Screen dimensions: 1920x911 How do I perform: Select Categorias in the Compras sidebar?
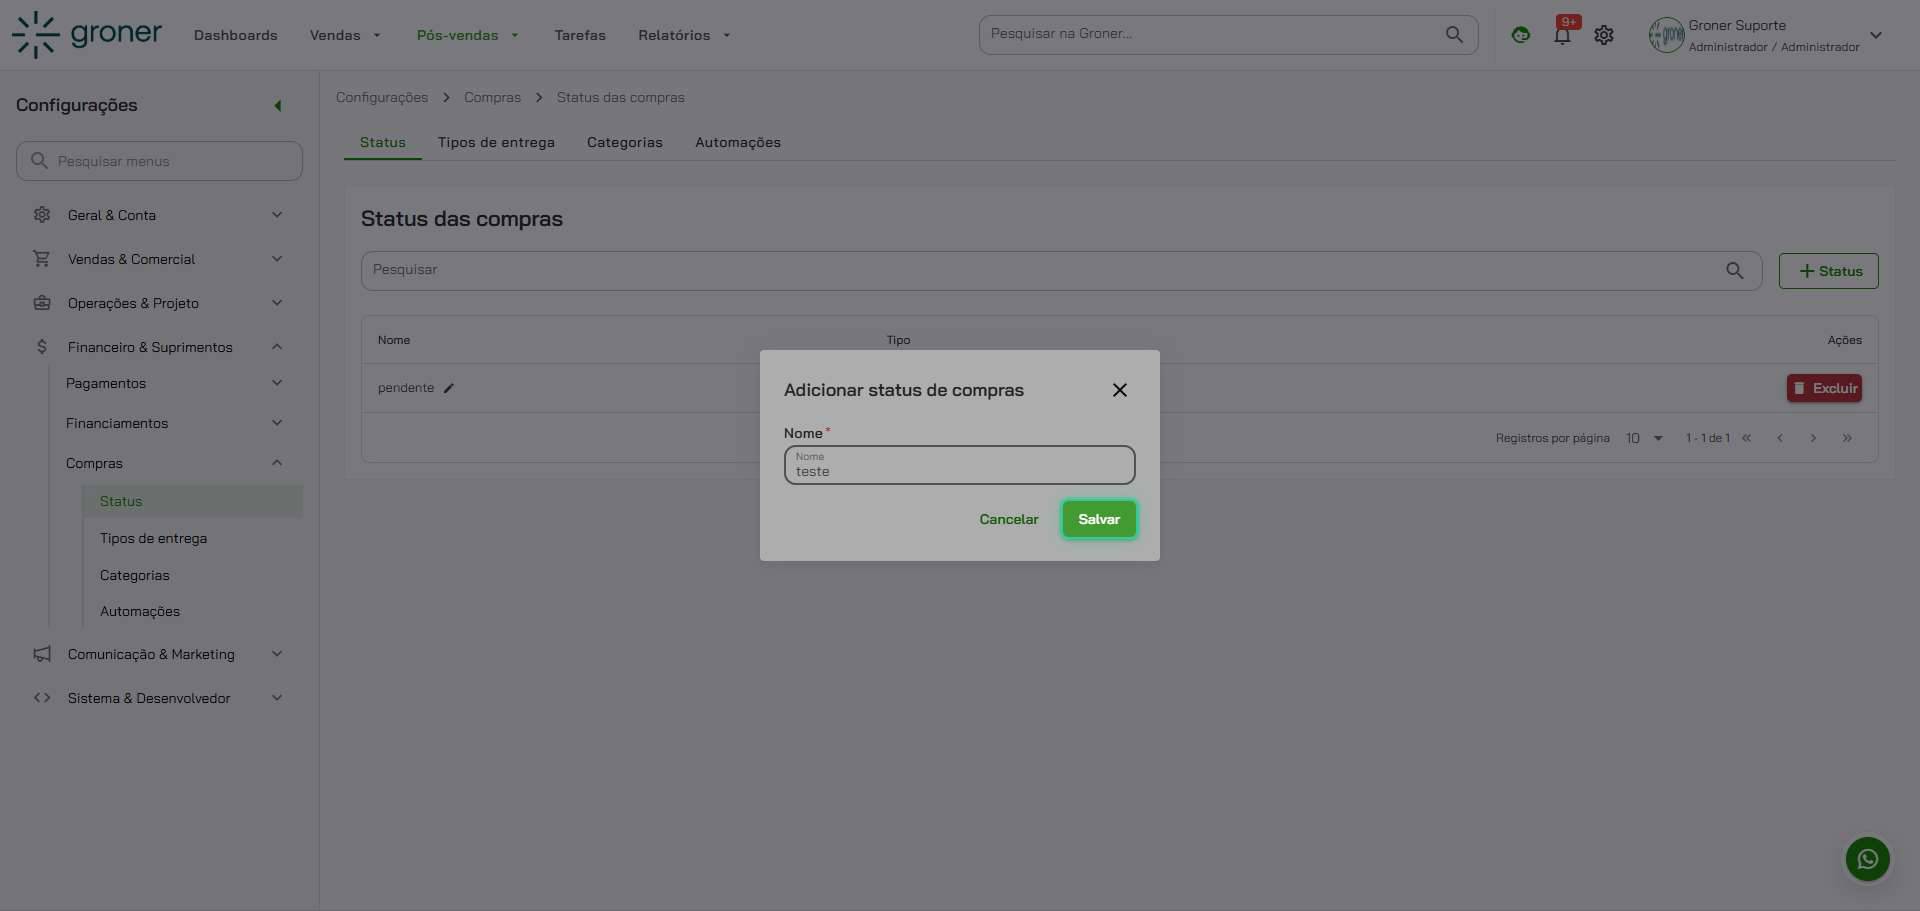click(x=135, y=575)
